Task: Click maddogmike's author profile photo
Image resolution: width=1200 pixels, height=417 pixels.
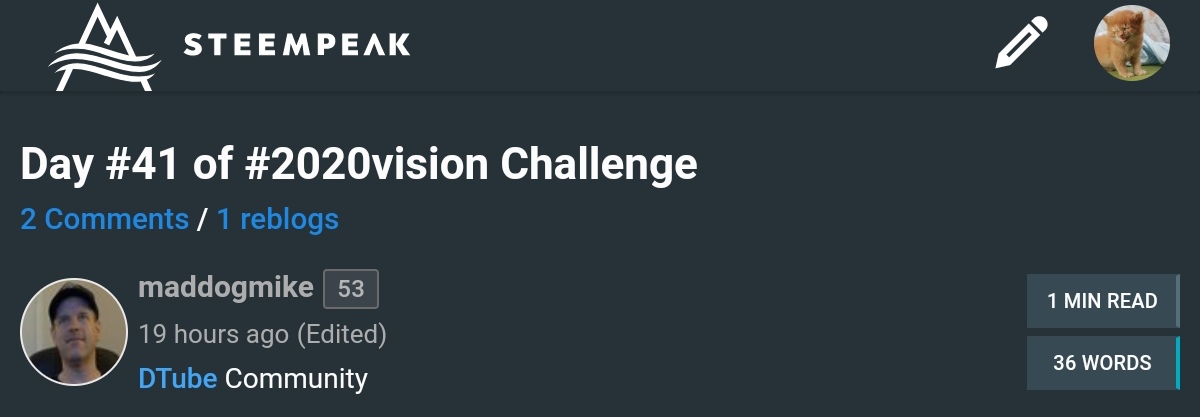Action: click(x=74, y=332)
